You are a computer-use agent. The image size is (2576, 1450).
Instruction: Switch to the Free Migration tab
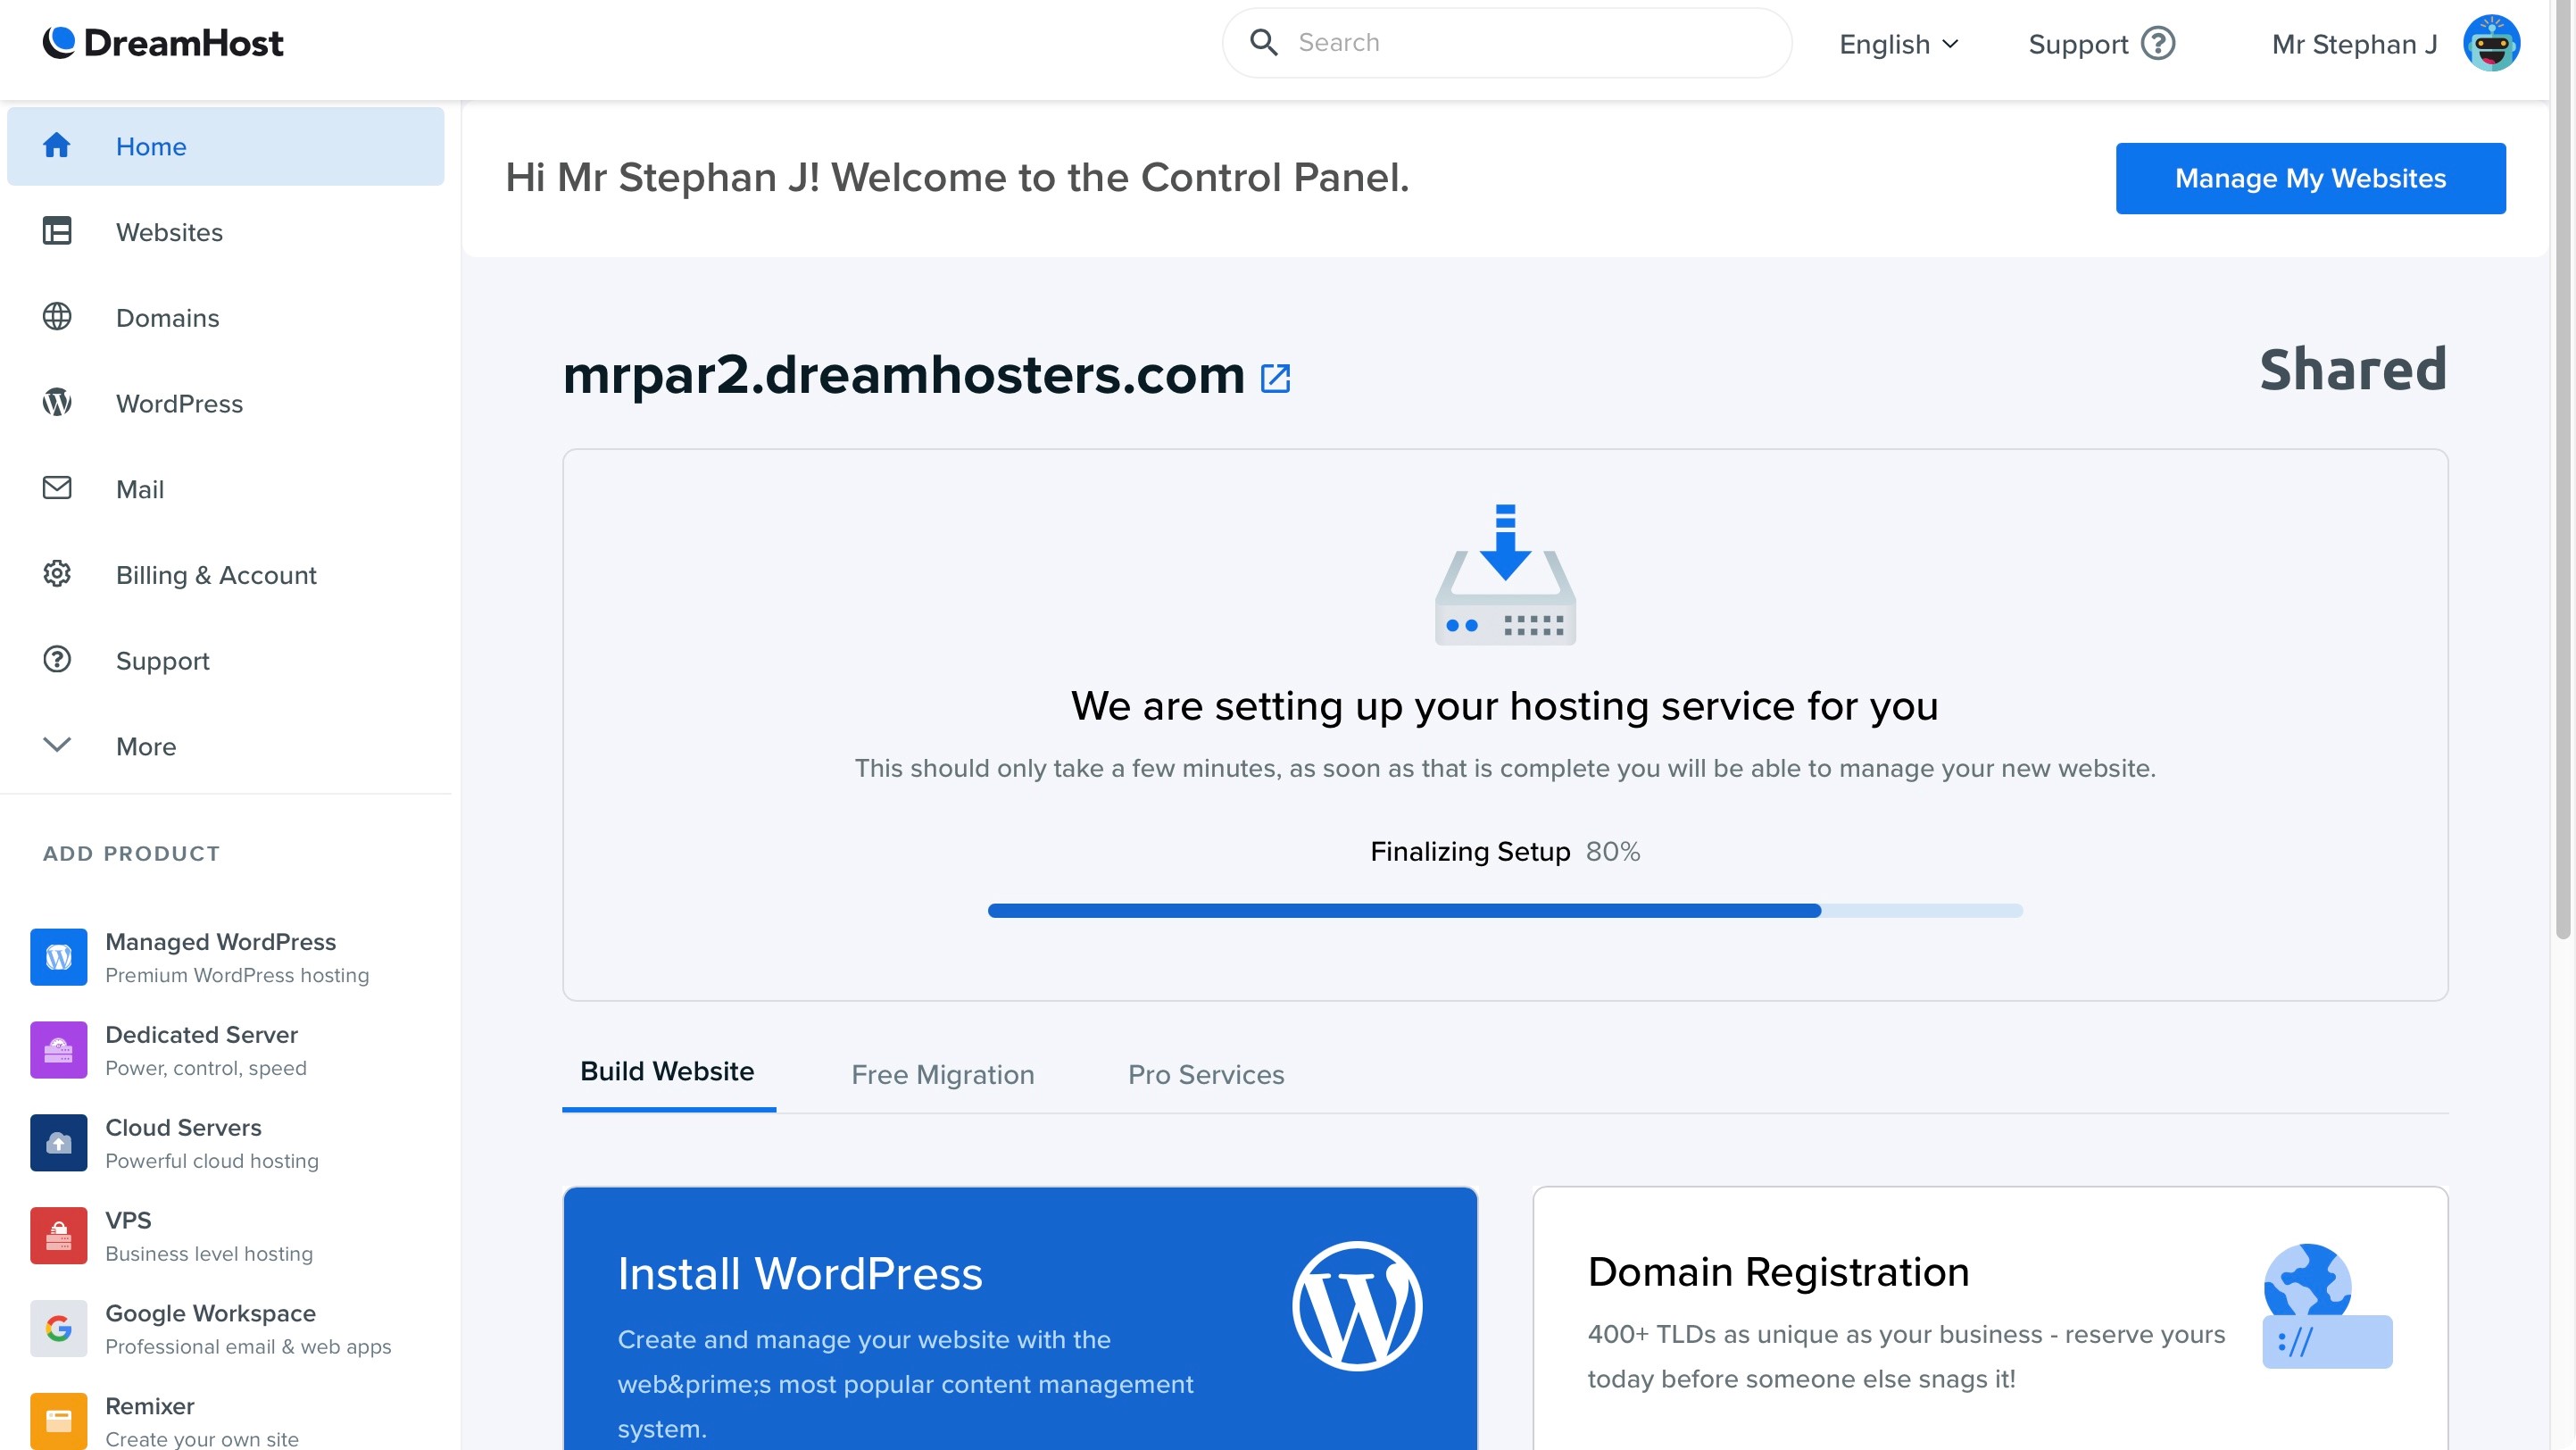pyautogui.click(x=942, y=1074)
